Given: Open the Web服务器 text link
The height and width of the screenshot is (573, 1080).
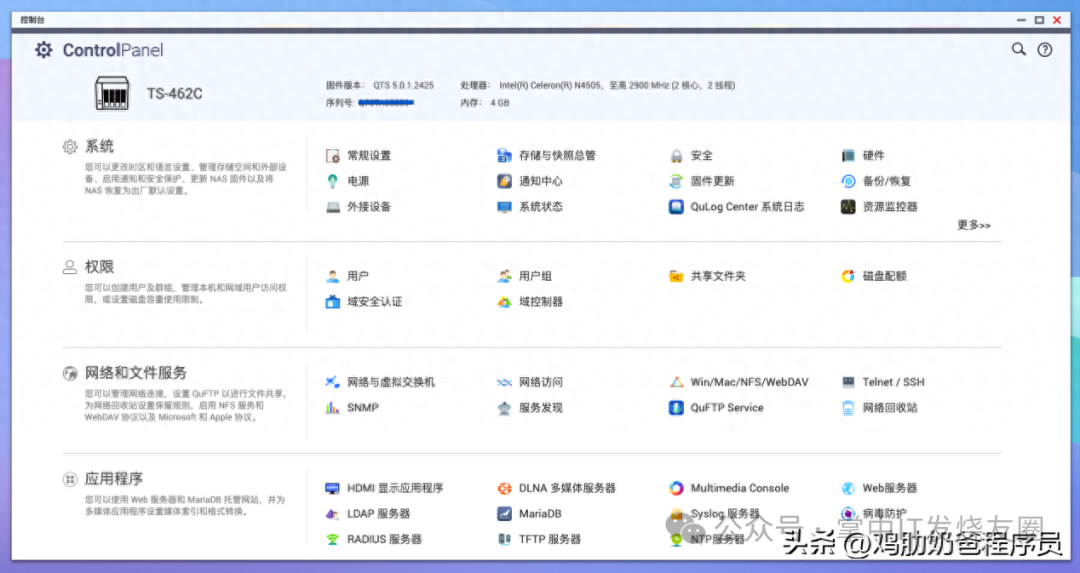Looking at the screenshot, I should 890,488.
